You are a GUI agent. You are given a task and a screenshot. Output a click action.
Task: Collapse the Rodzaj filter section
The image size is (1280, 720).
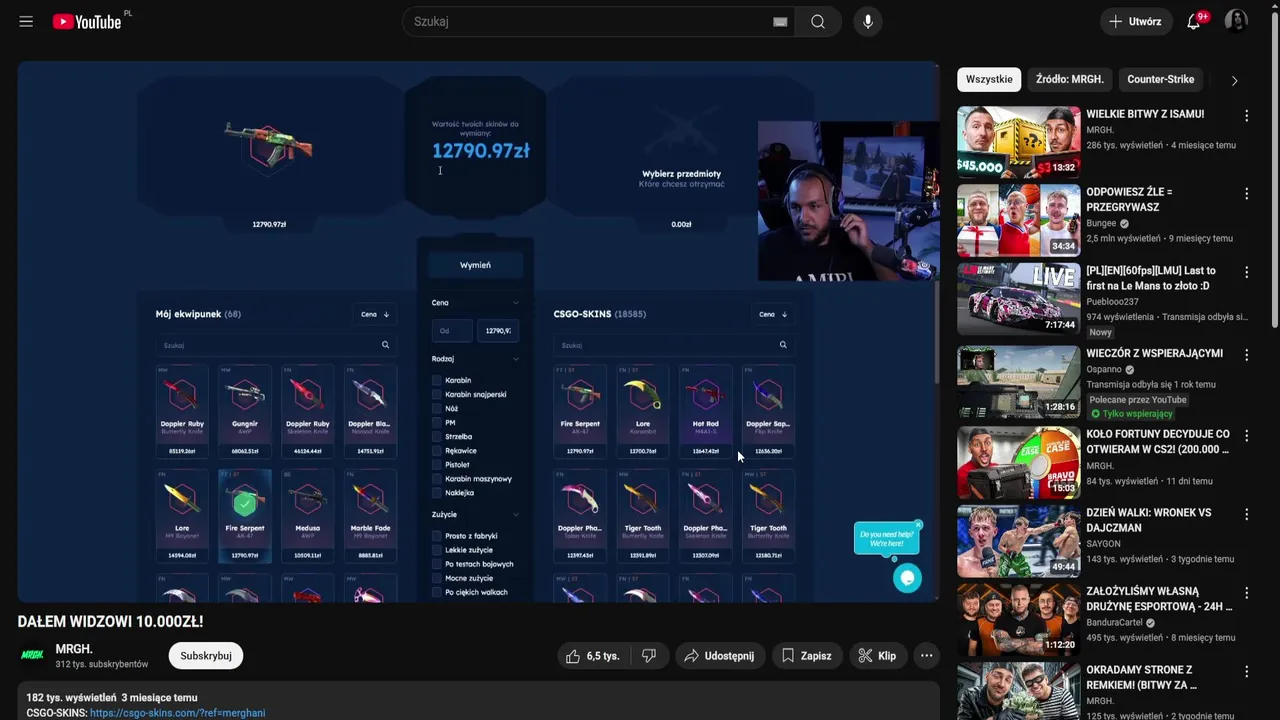(x=516, y=358)
